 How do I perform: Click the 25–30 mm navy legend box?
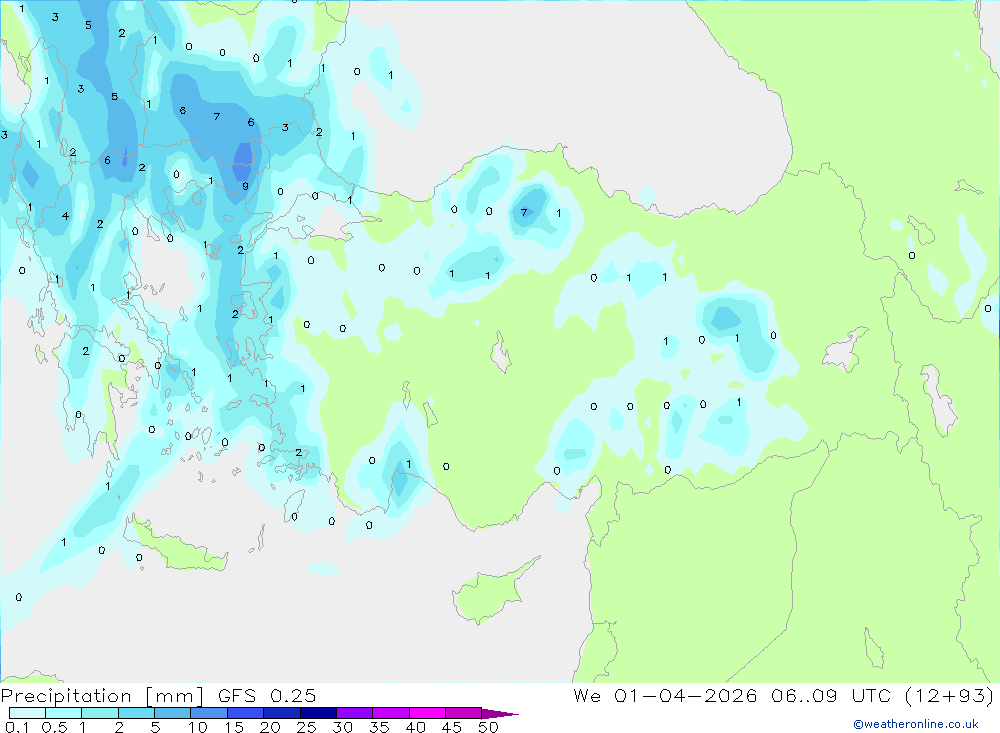(x=318, y=713)
